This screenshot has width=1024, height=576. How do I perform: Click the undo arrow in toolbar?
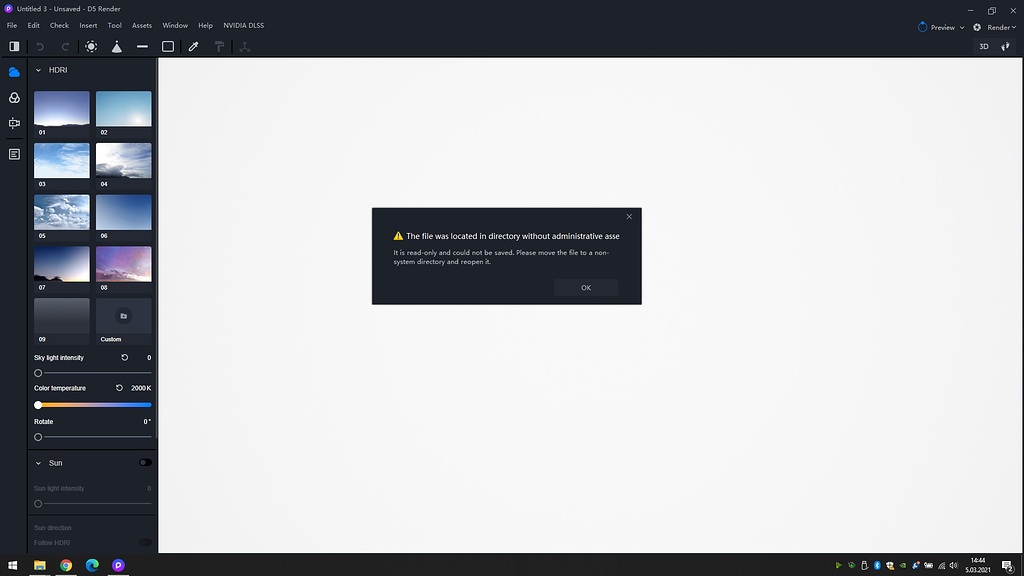click(40, 46)
